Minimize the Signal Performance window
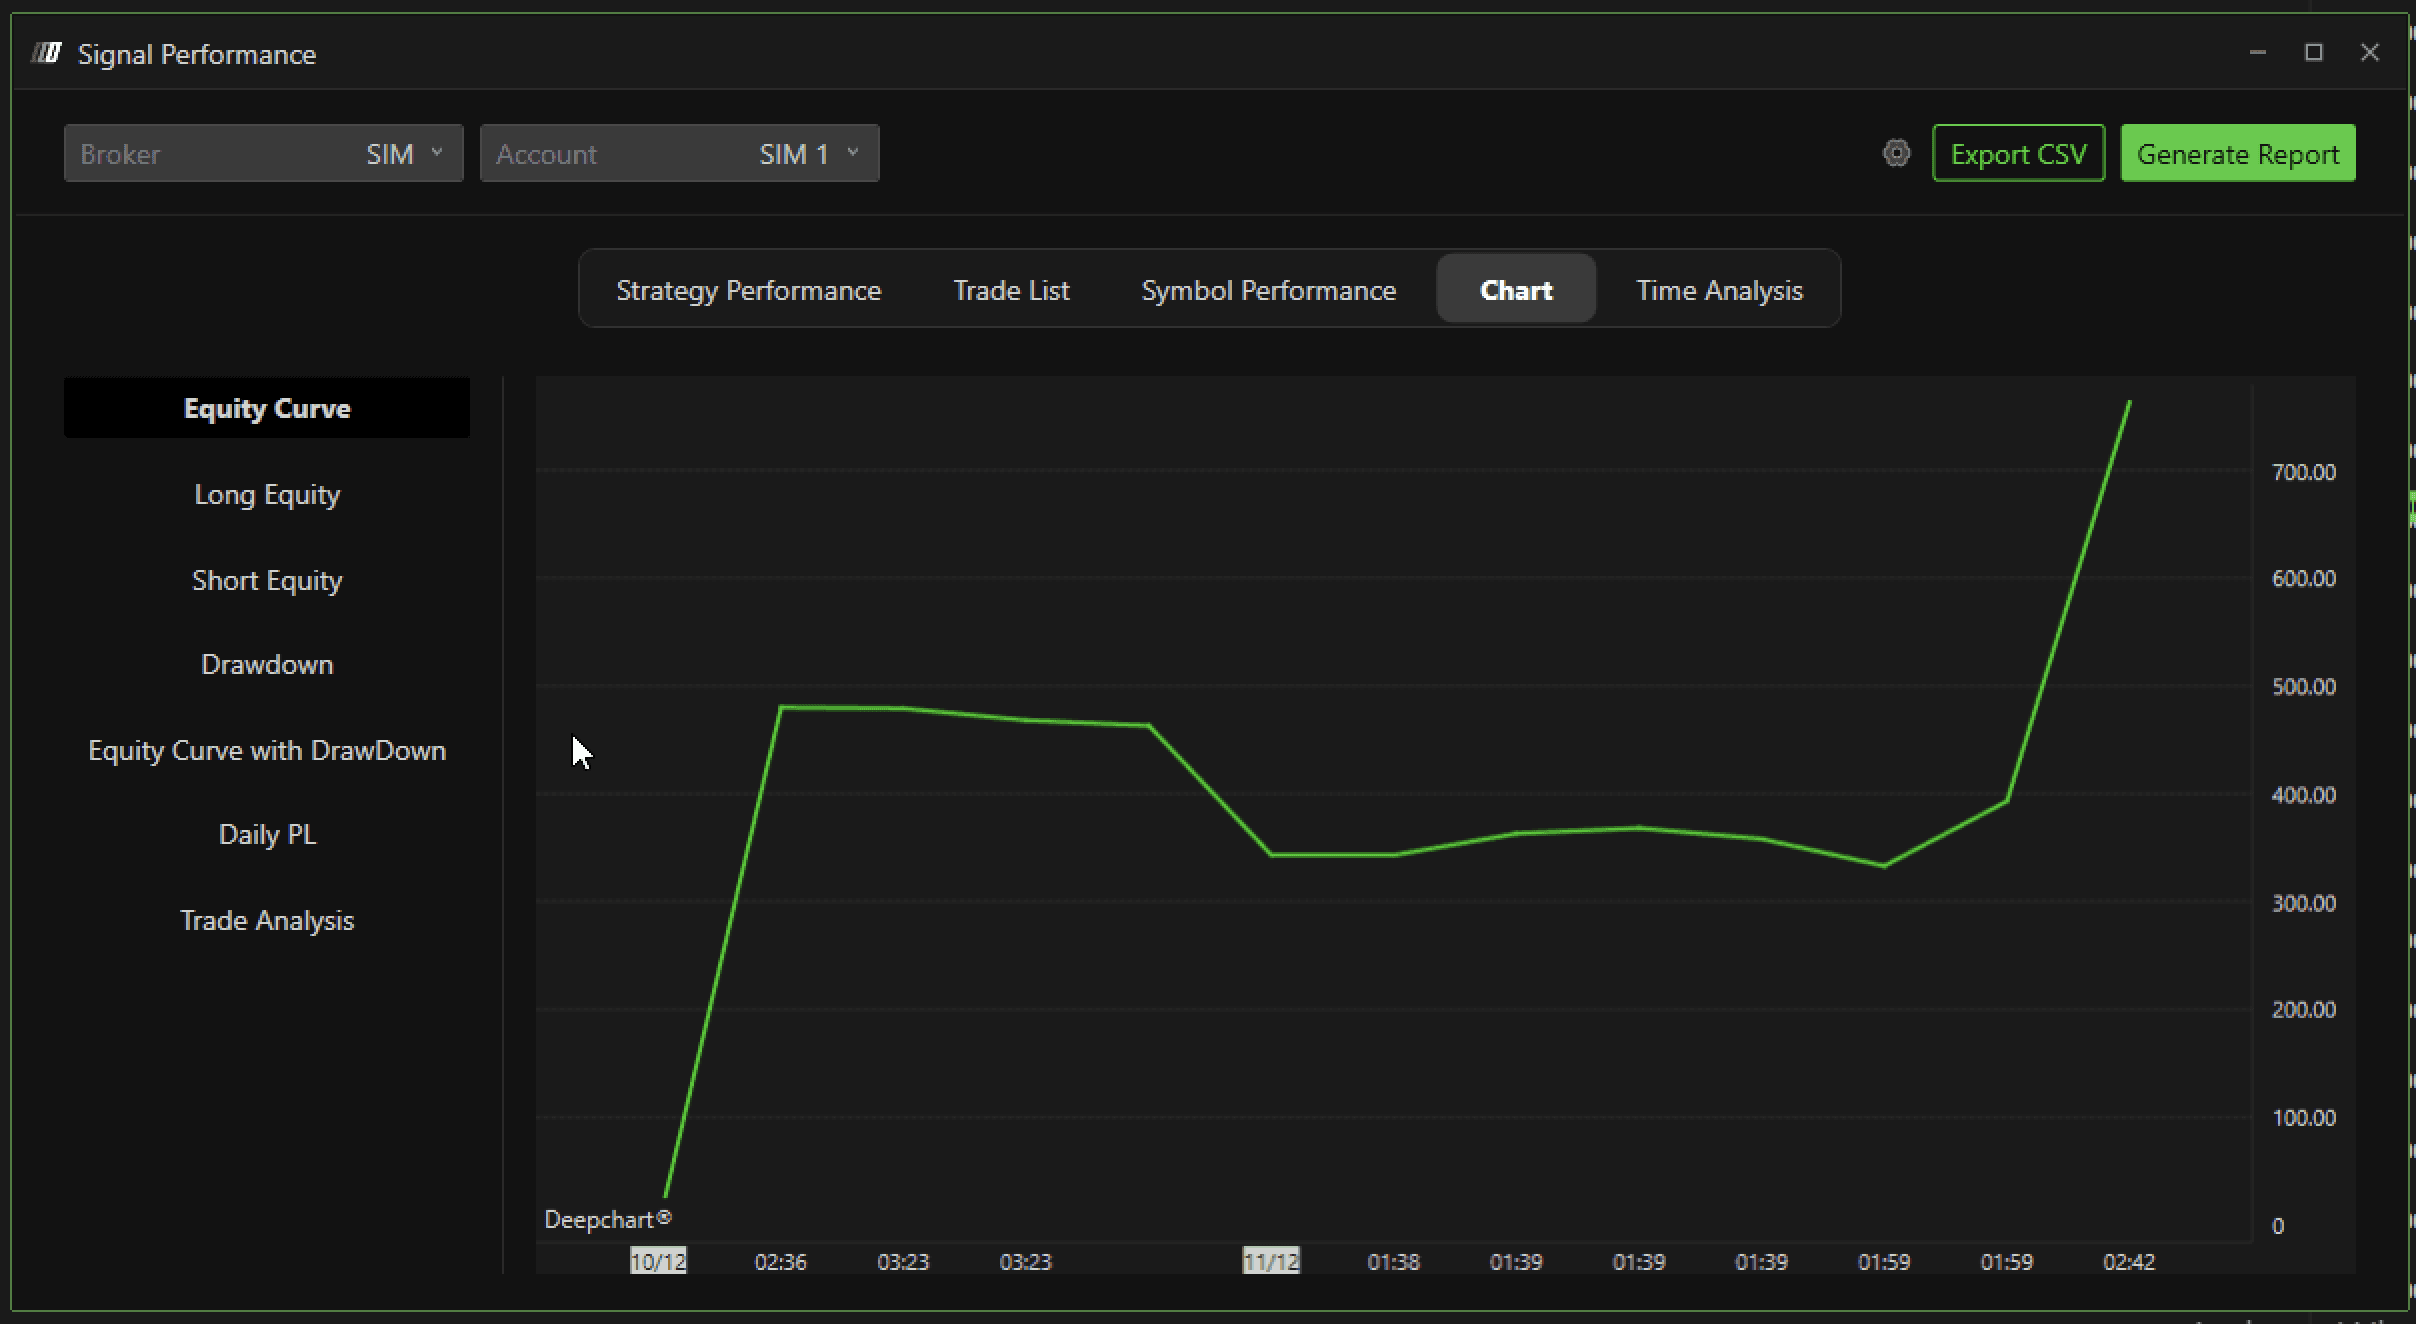 (x=2257, y=52)
